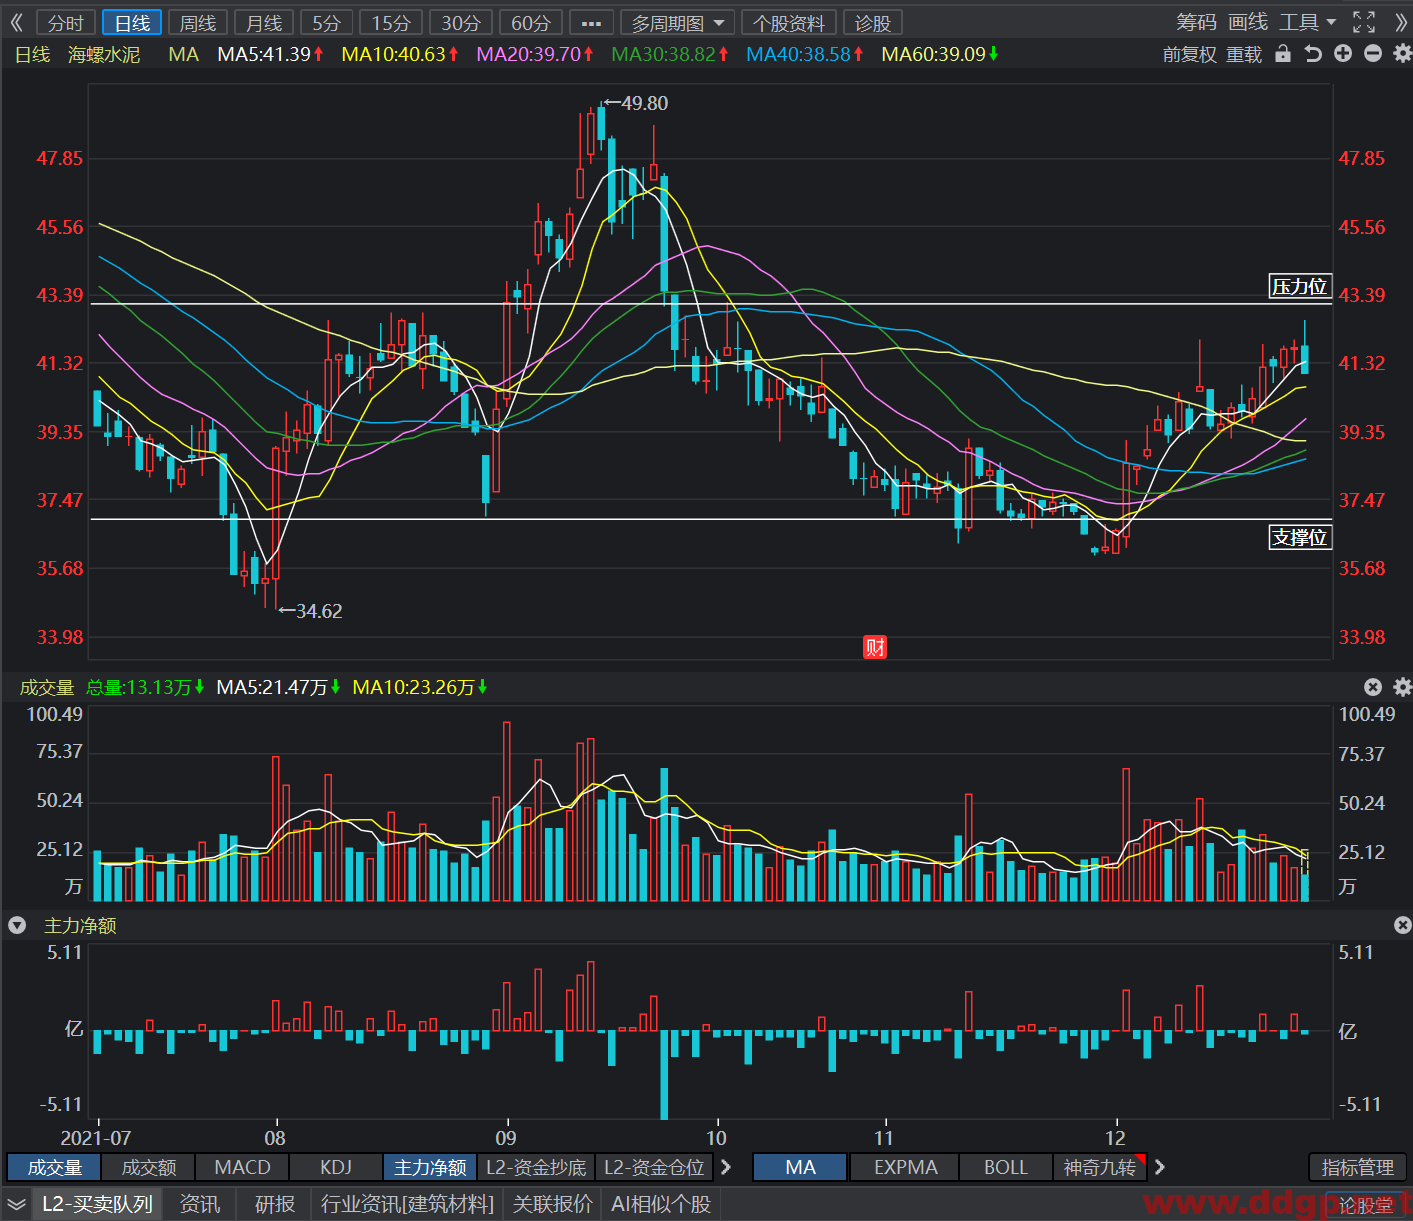Open 诊股 stock diagnosis
This screenshot has height=1221, width=1413.
click(x=873, y=22)
